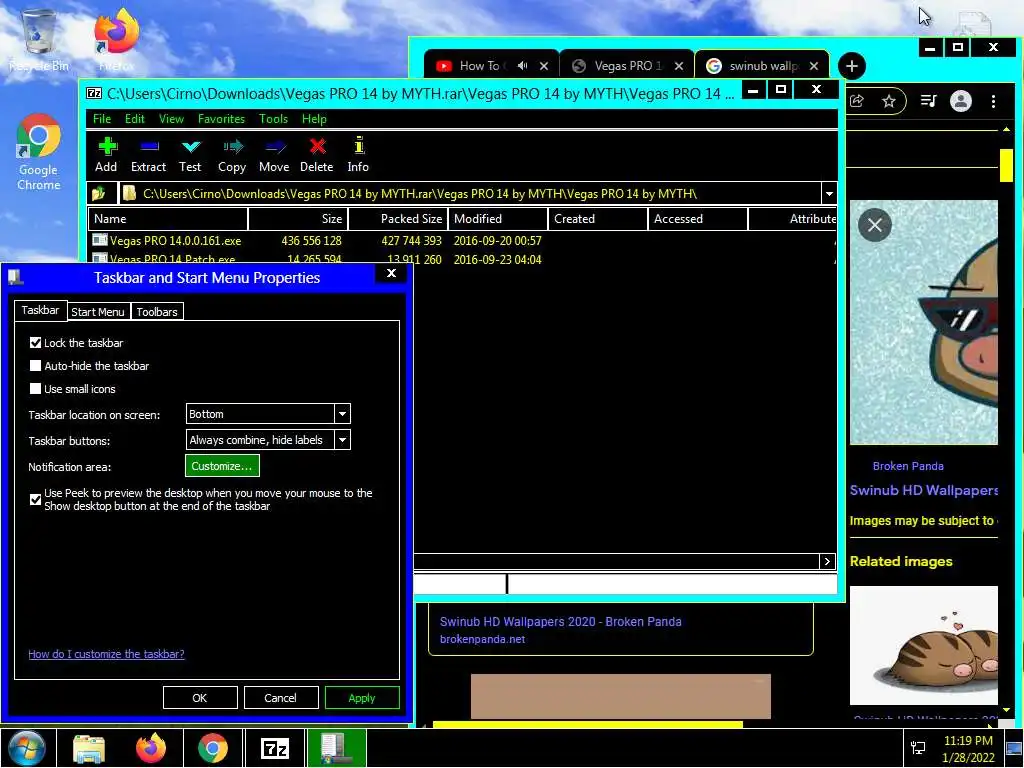Close the enlarged image preview in Chrome
This screenshot has height=768, width=1024.
point(874,225)
